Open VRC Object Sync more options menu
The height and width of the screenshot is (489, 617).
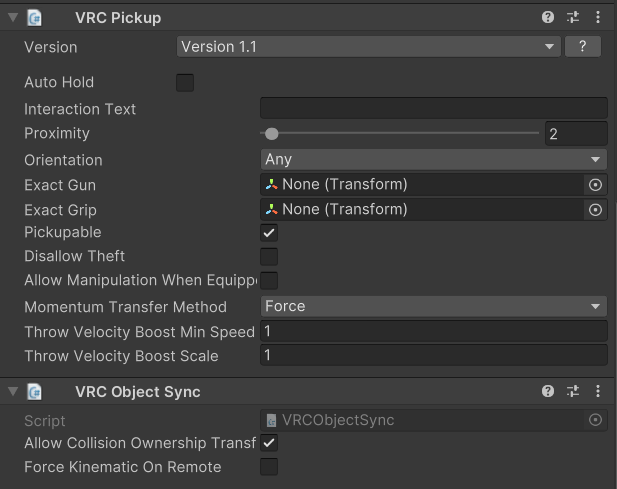pyautogui.click(x=599, y=392)
